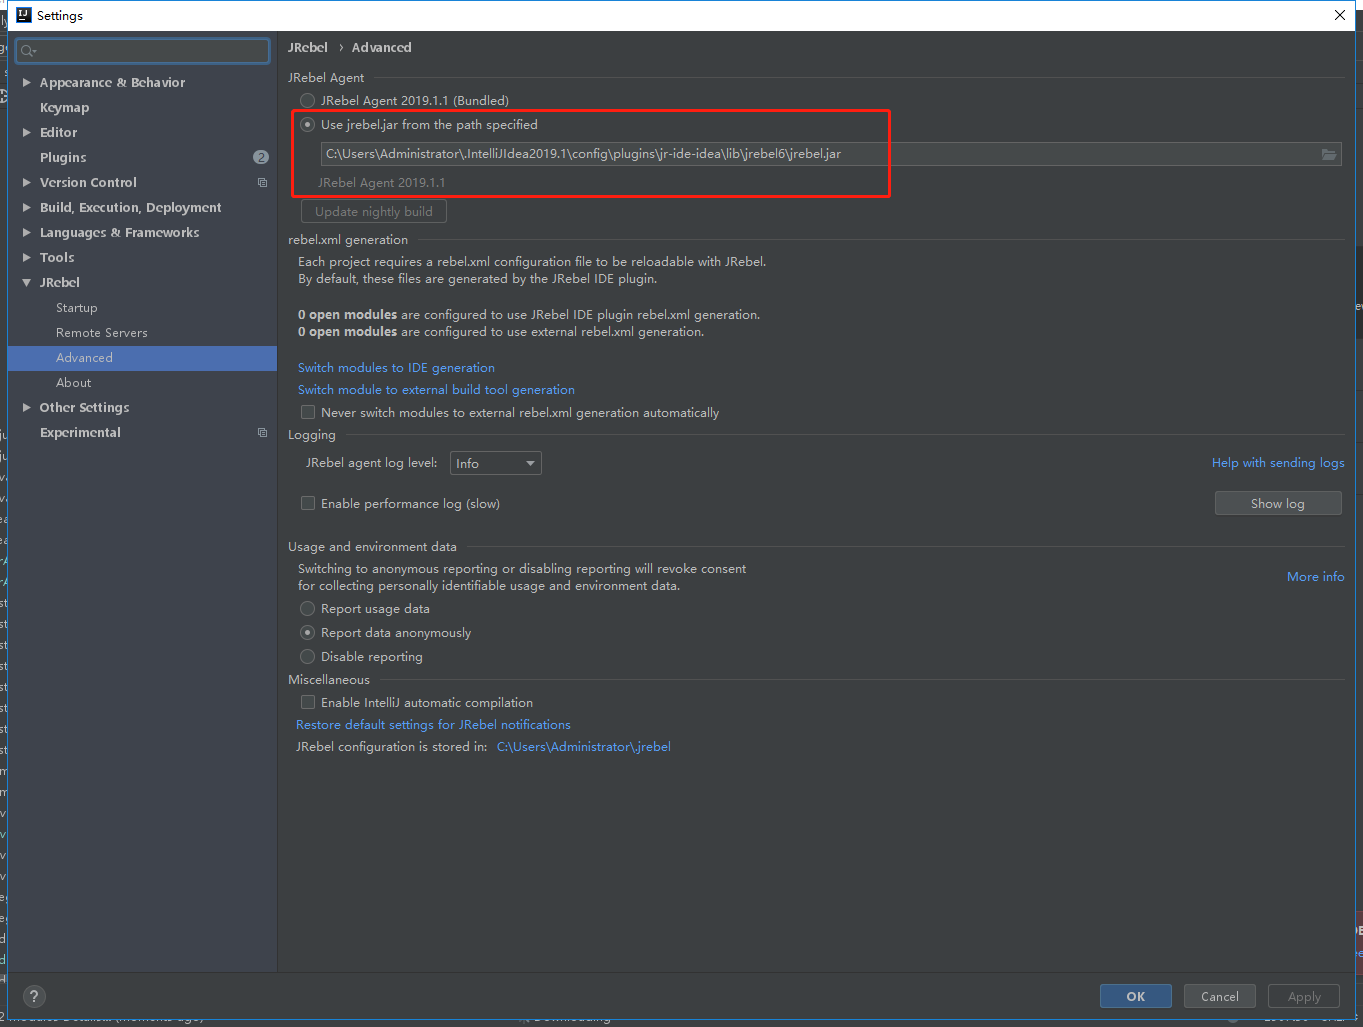Expand Build, Execution, Deployment node
The width and height of the screenshot is (1363, 1027).
[27, 207]
